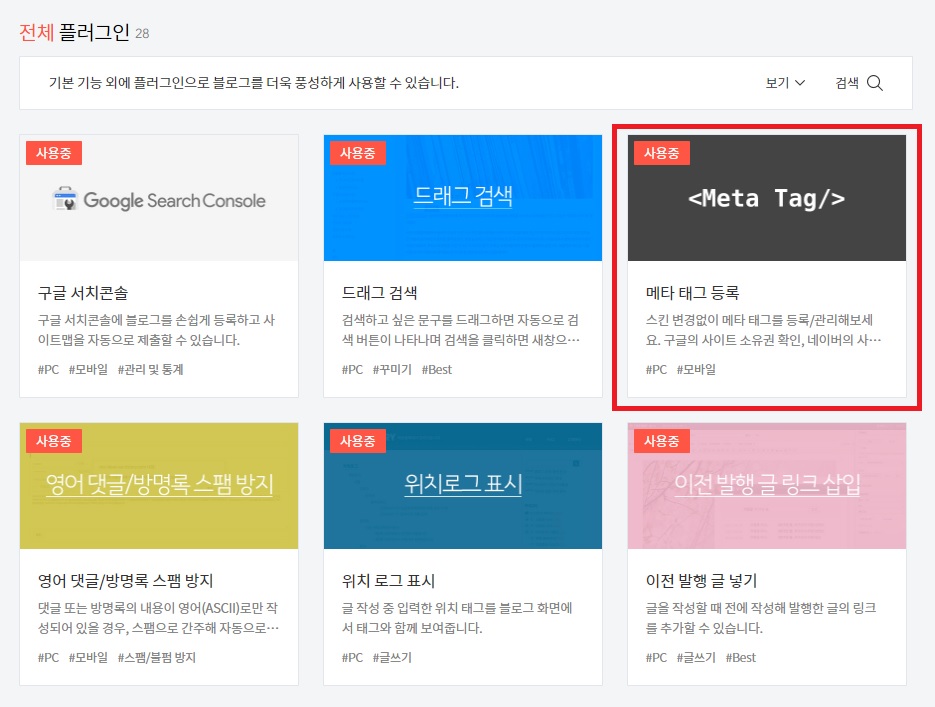Click #PC tag on 드래그 검색 card
The height and width of the screenshot is (707, 935).
tap(352, 370)
